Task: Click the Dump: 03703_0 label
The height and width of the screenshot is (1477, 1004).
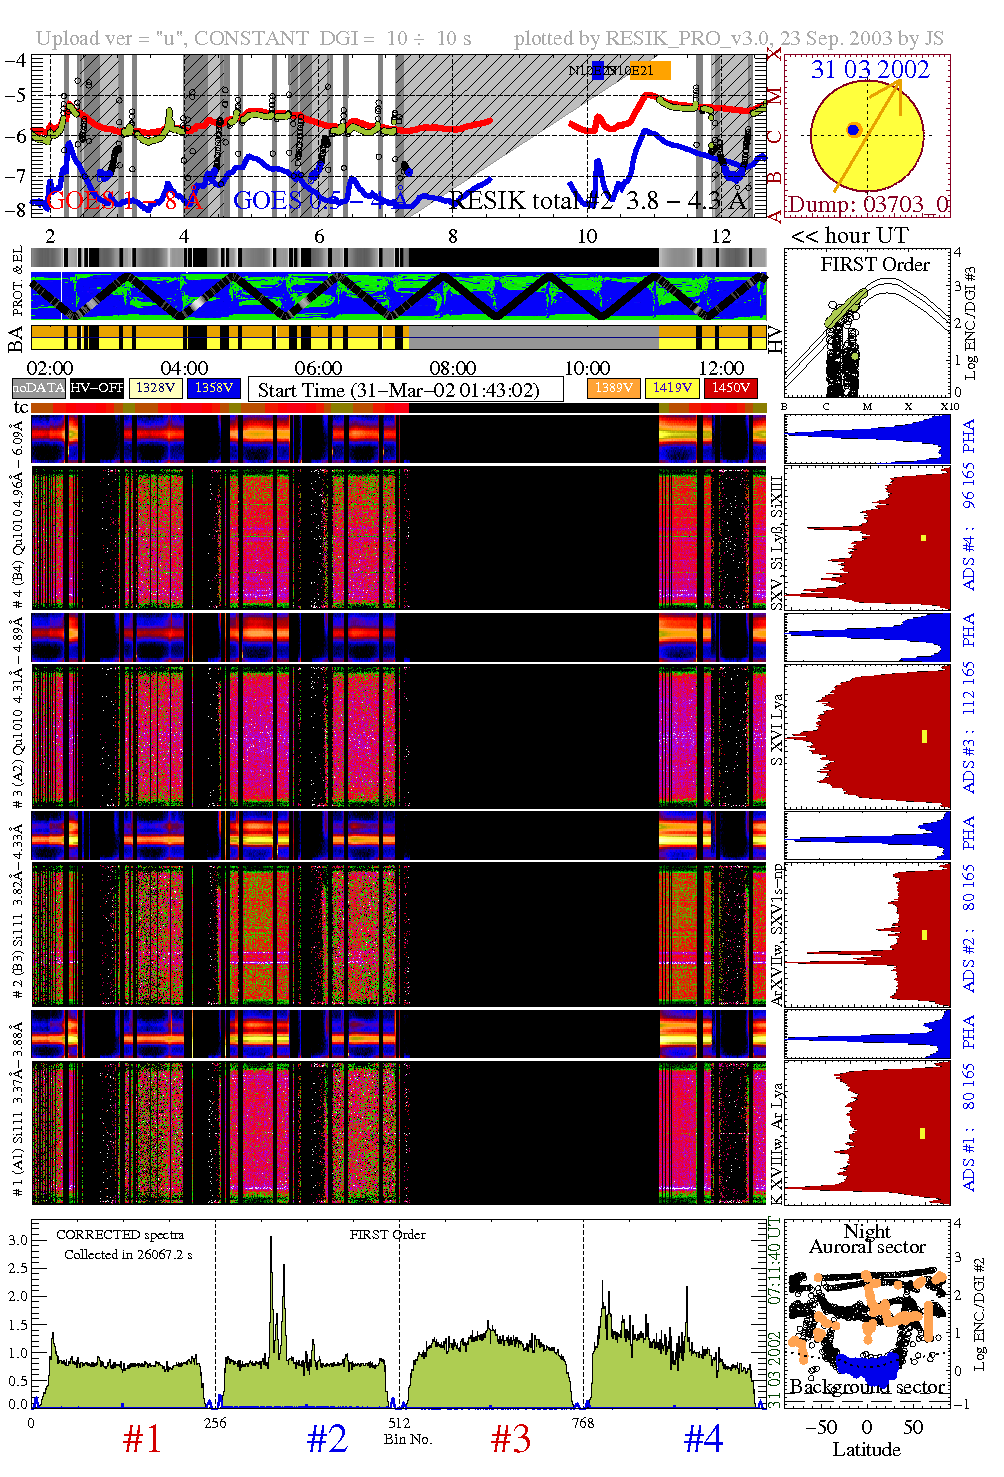Action: [867, 205]
